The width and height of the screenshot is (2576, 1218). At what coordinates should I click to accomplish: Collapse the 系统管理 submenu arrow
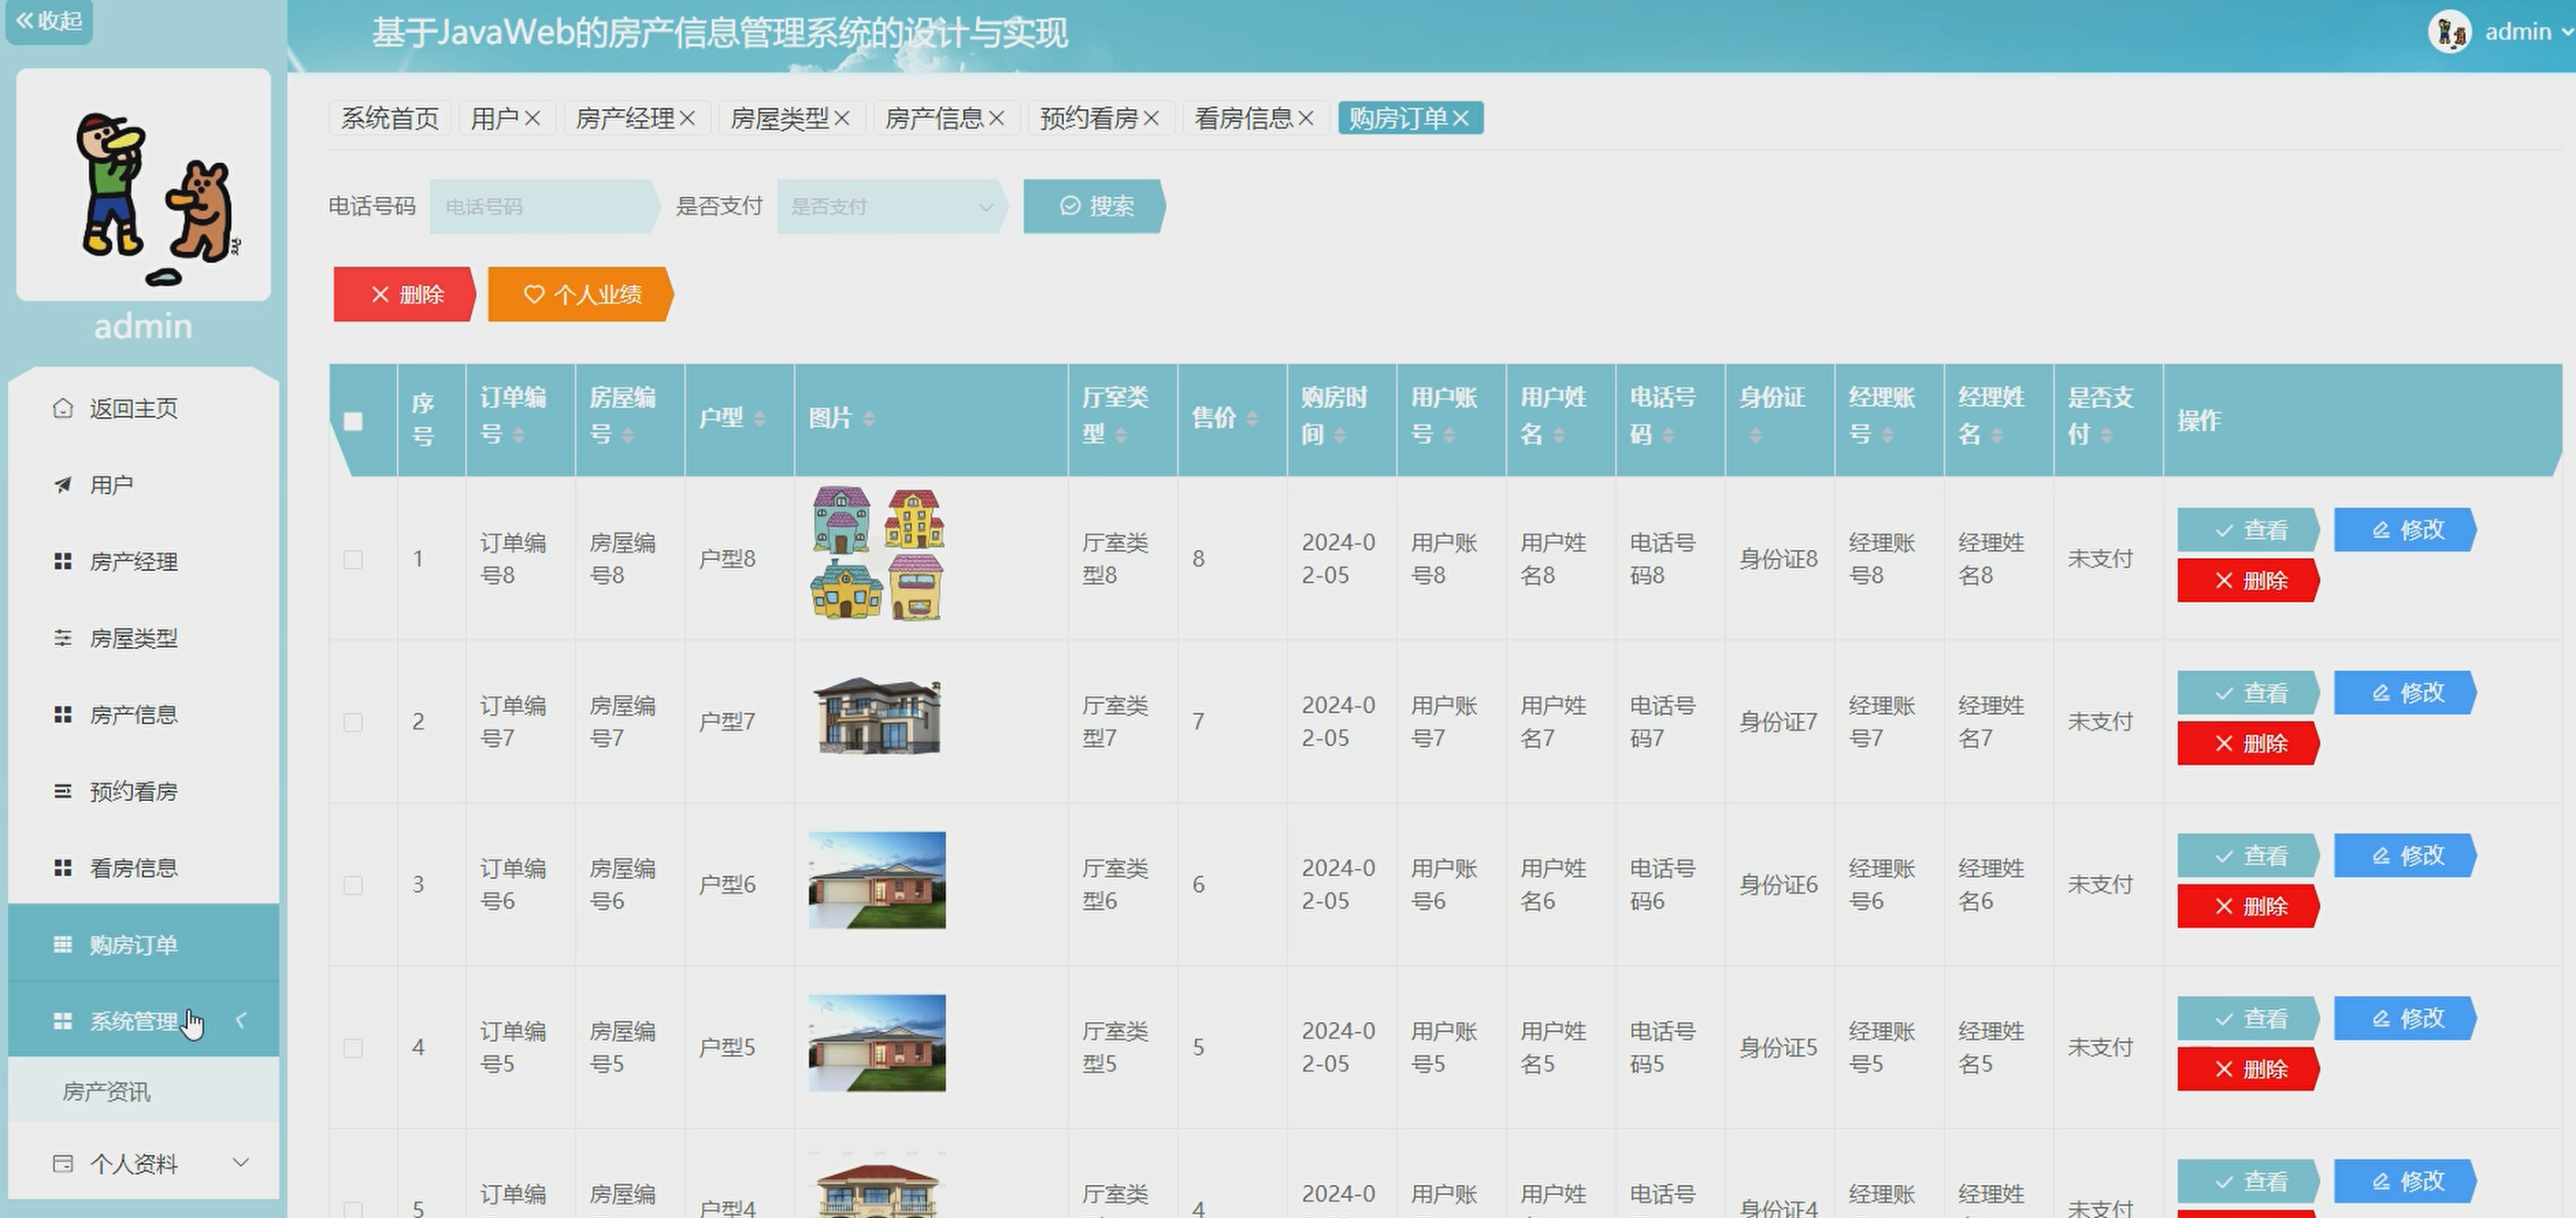(x=241, y=1020)
